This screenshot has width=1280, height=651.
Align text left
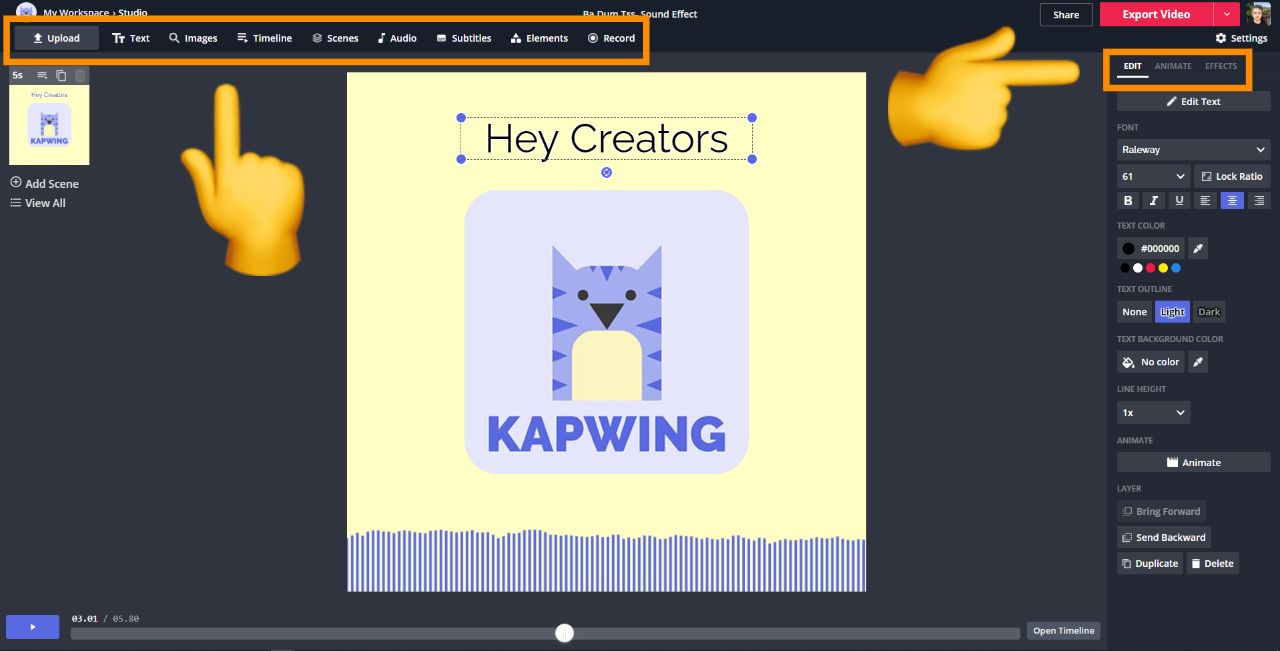(1206, 200)
